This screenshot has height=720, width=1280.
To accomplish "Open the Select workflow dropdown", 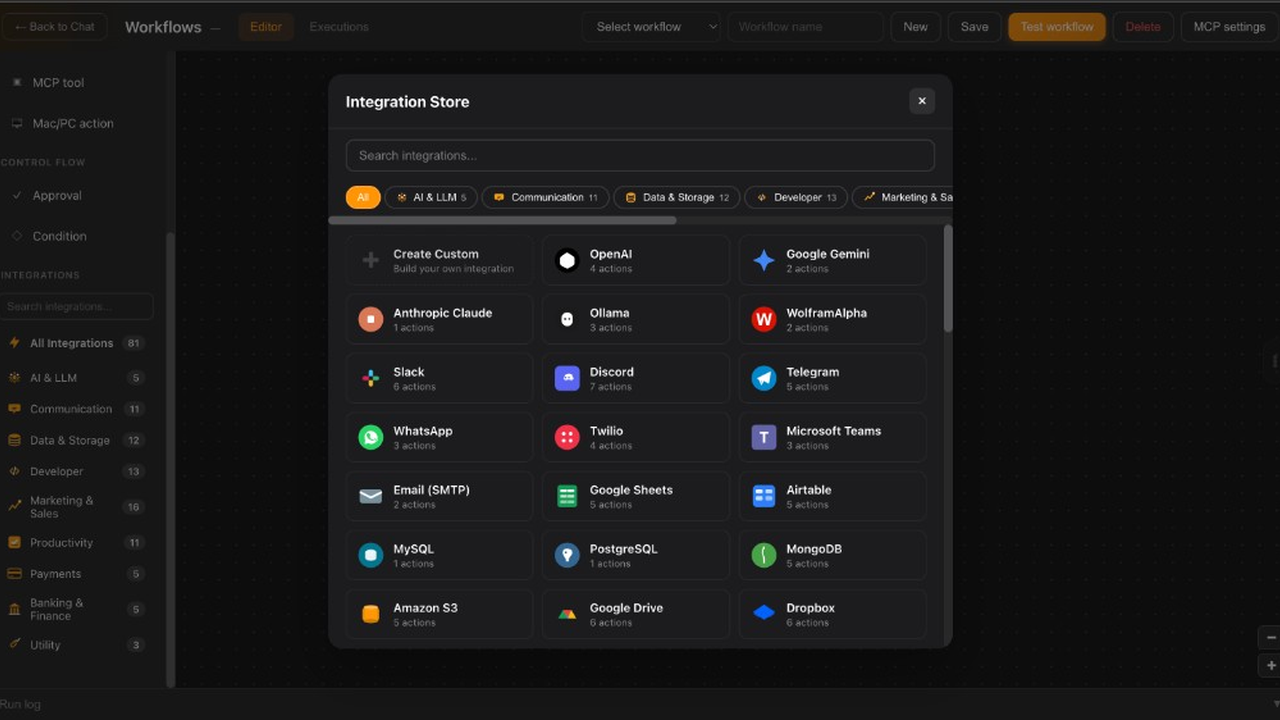I will coord(653,27).
